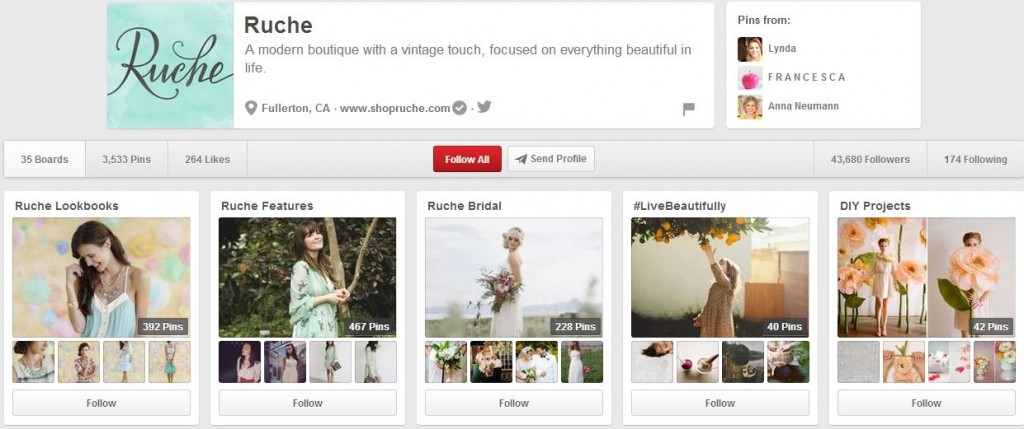Screen dimensions: 1024x429
Task: Click the Twitter bird icon
Action: click(484, 106)
